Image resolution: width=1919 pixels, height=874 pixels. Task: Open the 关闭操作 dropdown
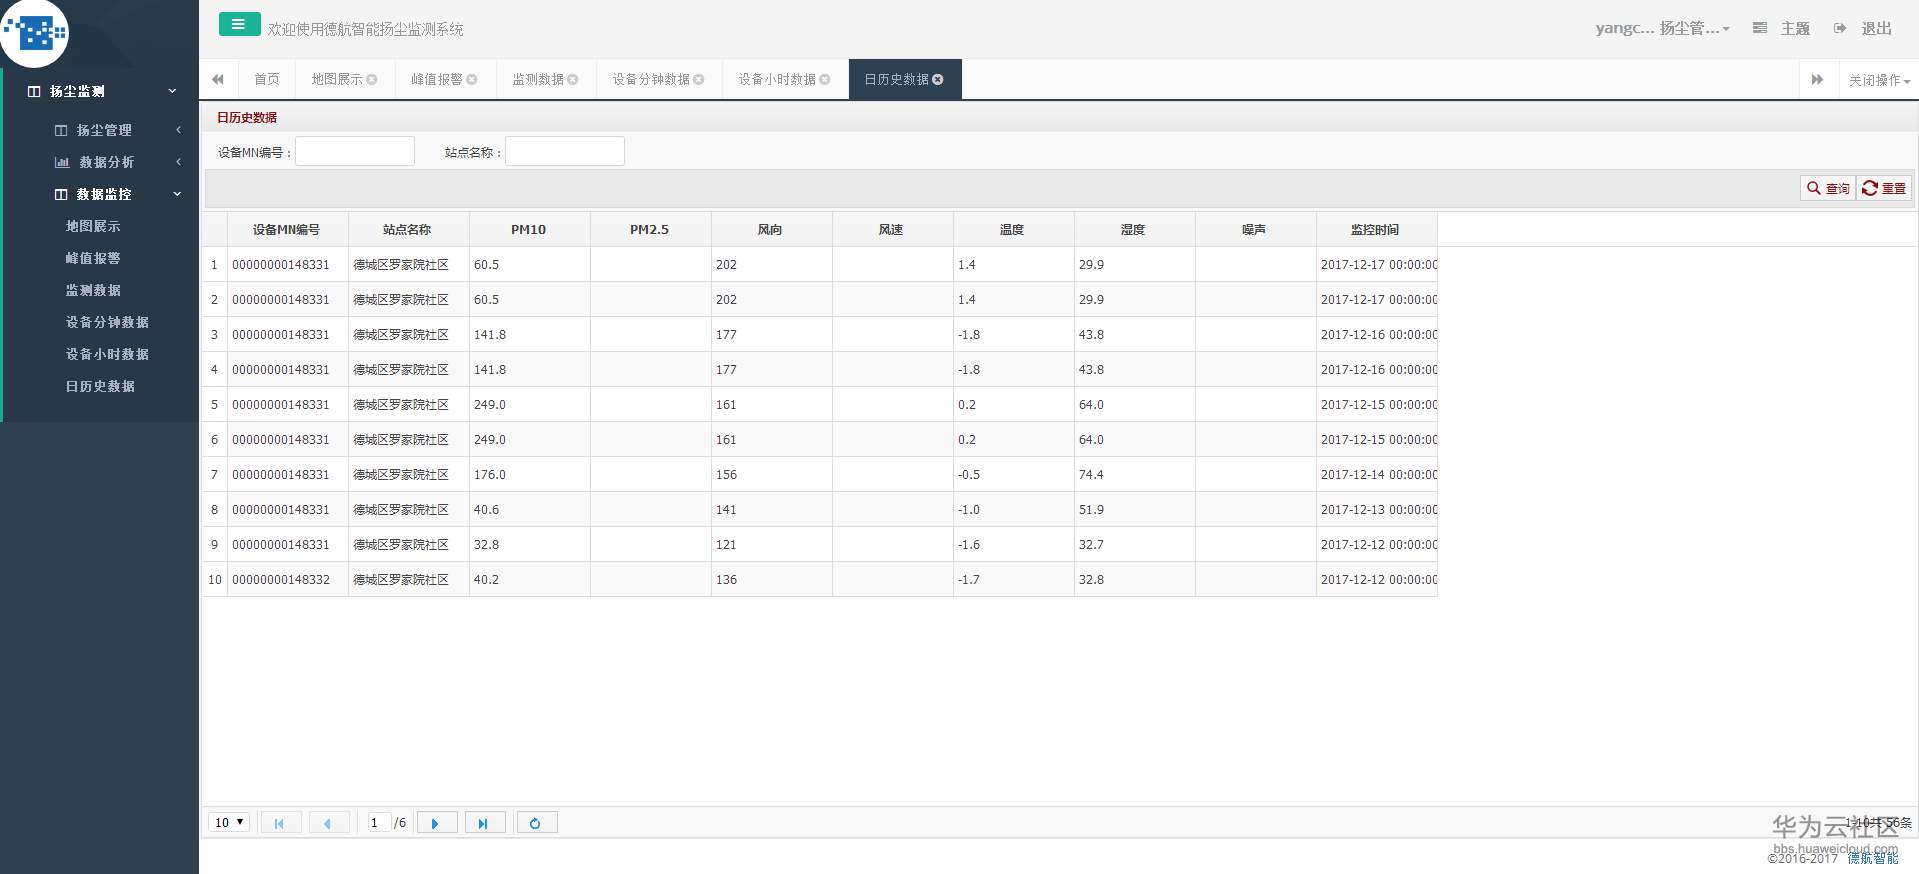tap(1879, 80)
